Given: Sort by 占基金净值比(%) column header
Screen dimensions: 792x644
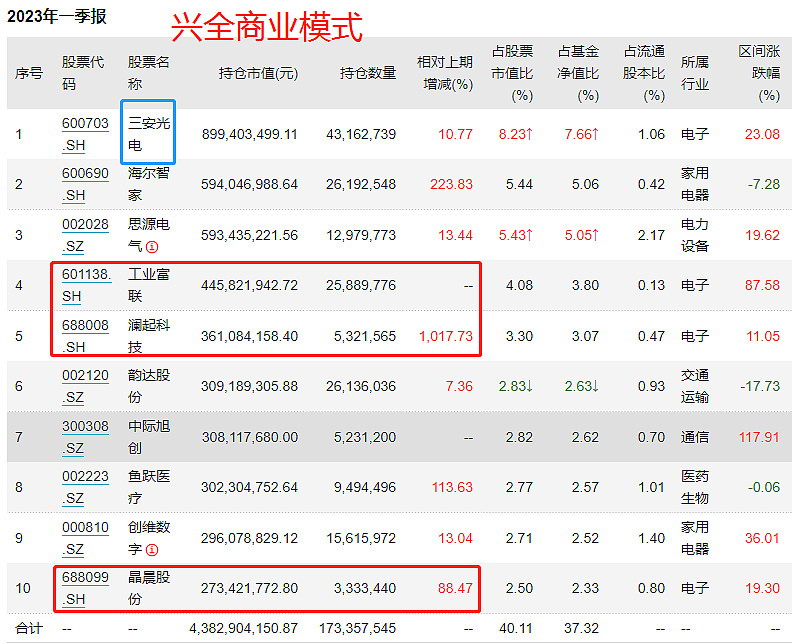Looking at the screenshot, I should 578,74.
